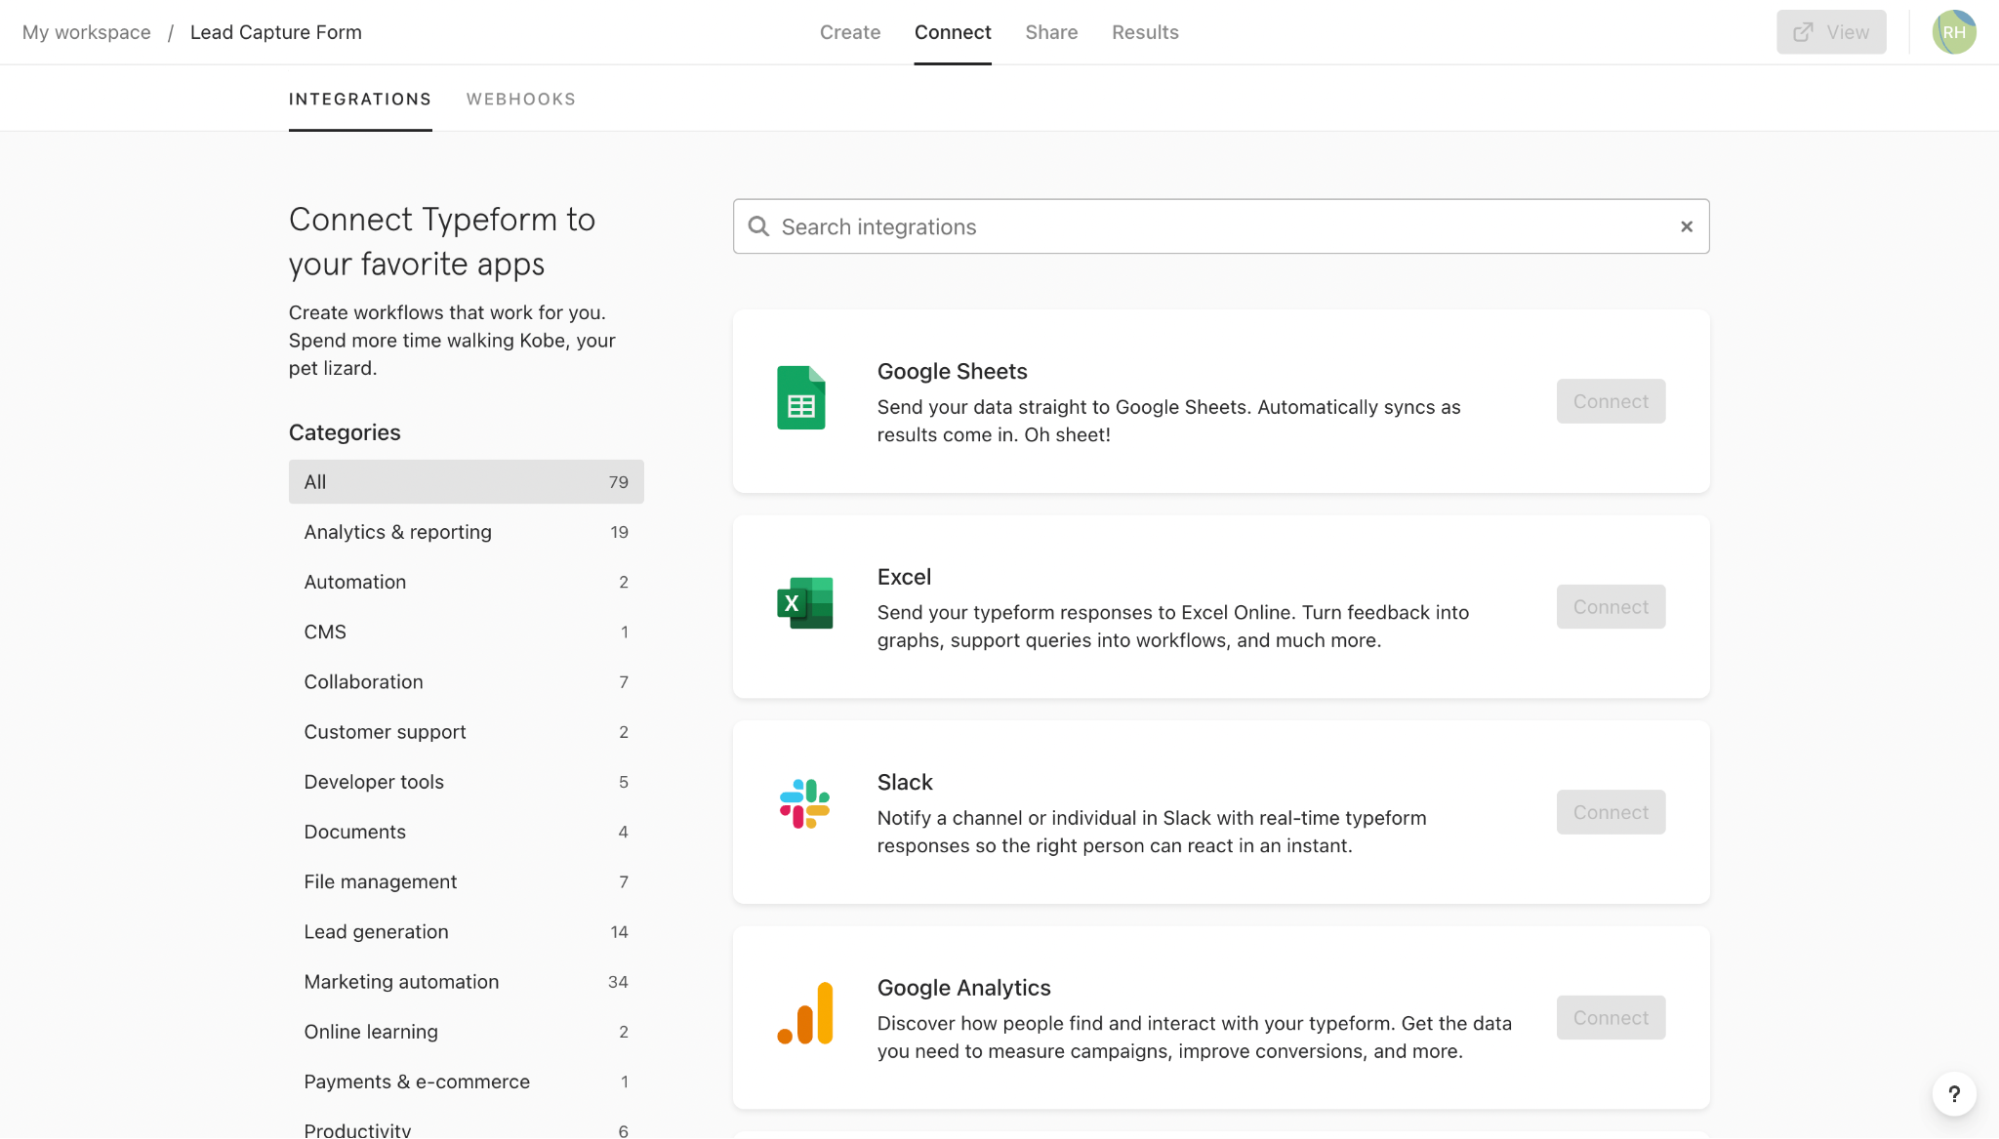Connect the Slack integration
Viewport: 1999px width, 1139px height.
click(x=1610, y=812)
